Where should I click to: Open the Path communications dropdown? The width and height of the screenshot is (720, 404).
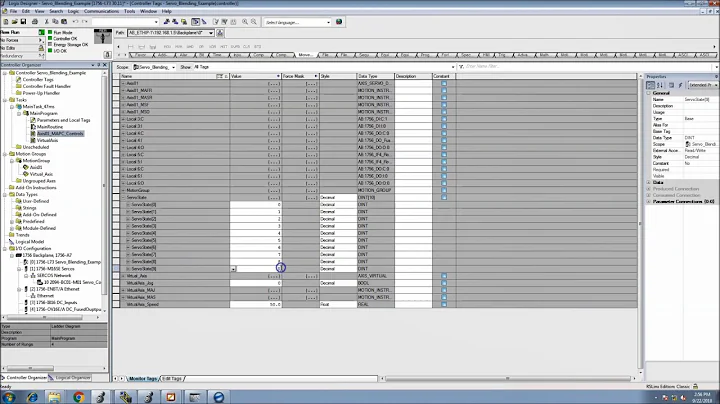coord(211,33)
